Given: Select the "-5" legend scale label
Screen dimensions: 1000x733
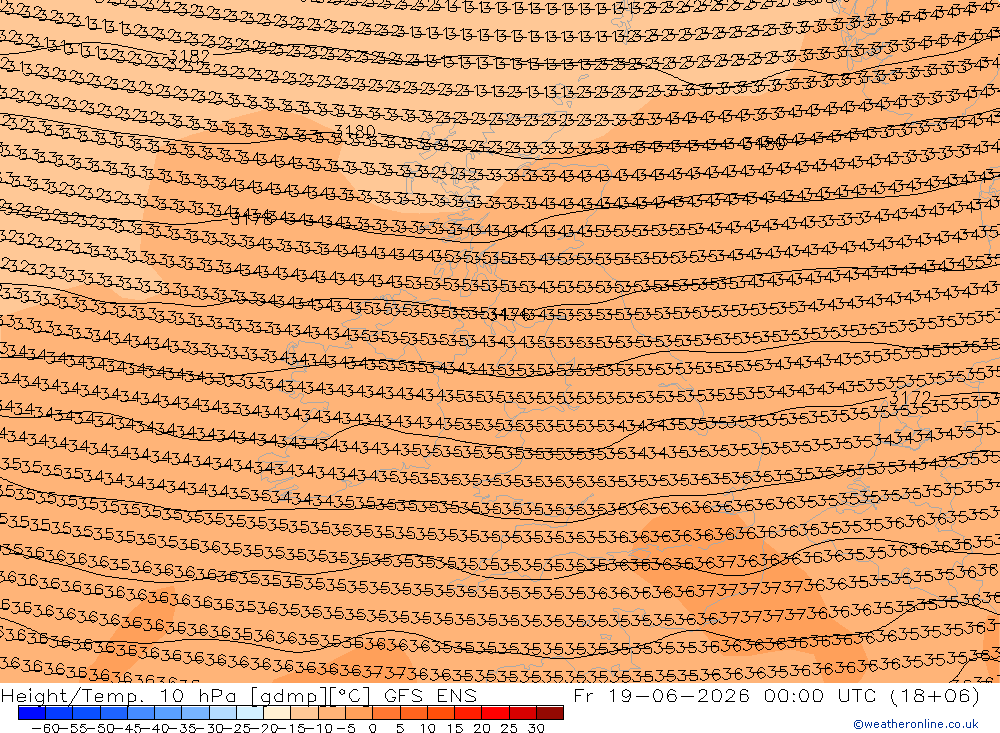Looking at the screenshot, I should (346, 728).
